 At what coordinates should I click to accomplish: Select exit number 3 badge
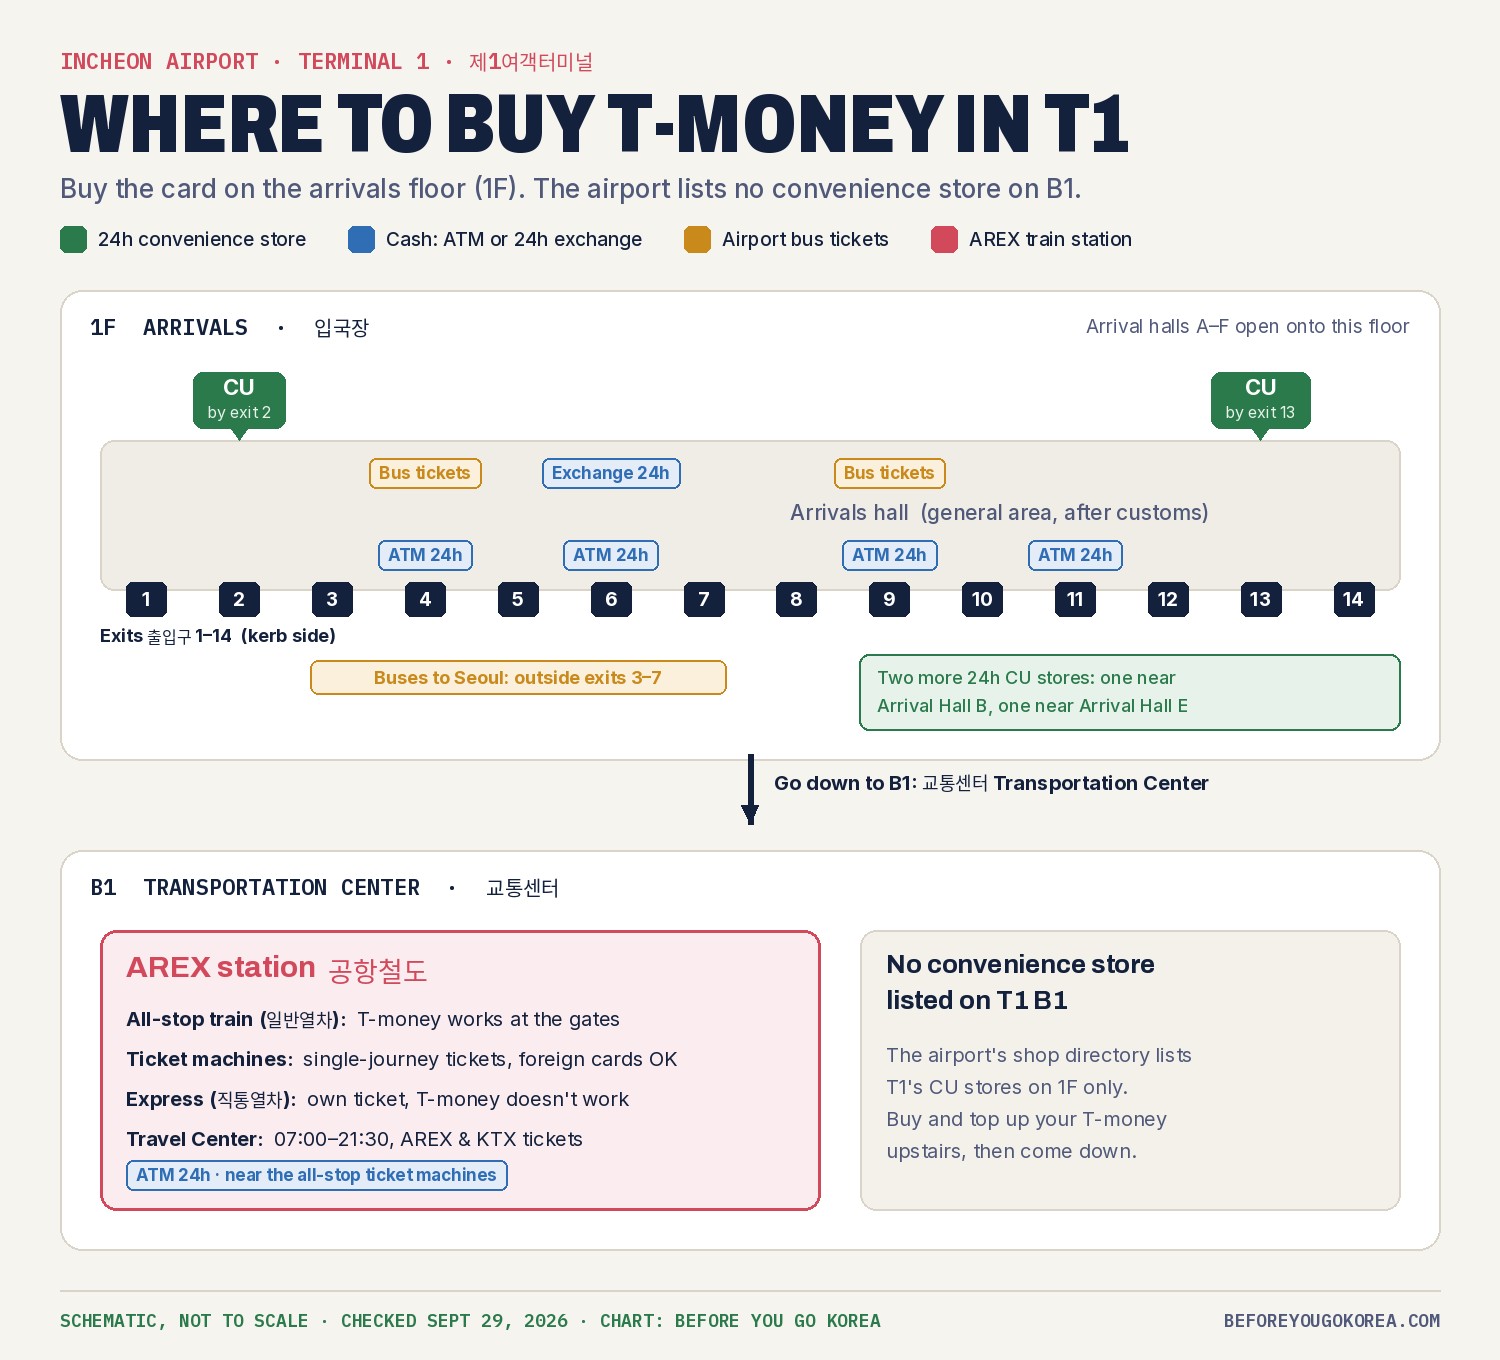point(332,599)
